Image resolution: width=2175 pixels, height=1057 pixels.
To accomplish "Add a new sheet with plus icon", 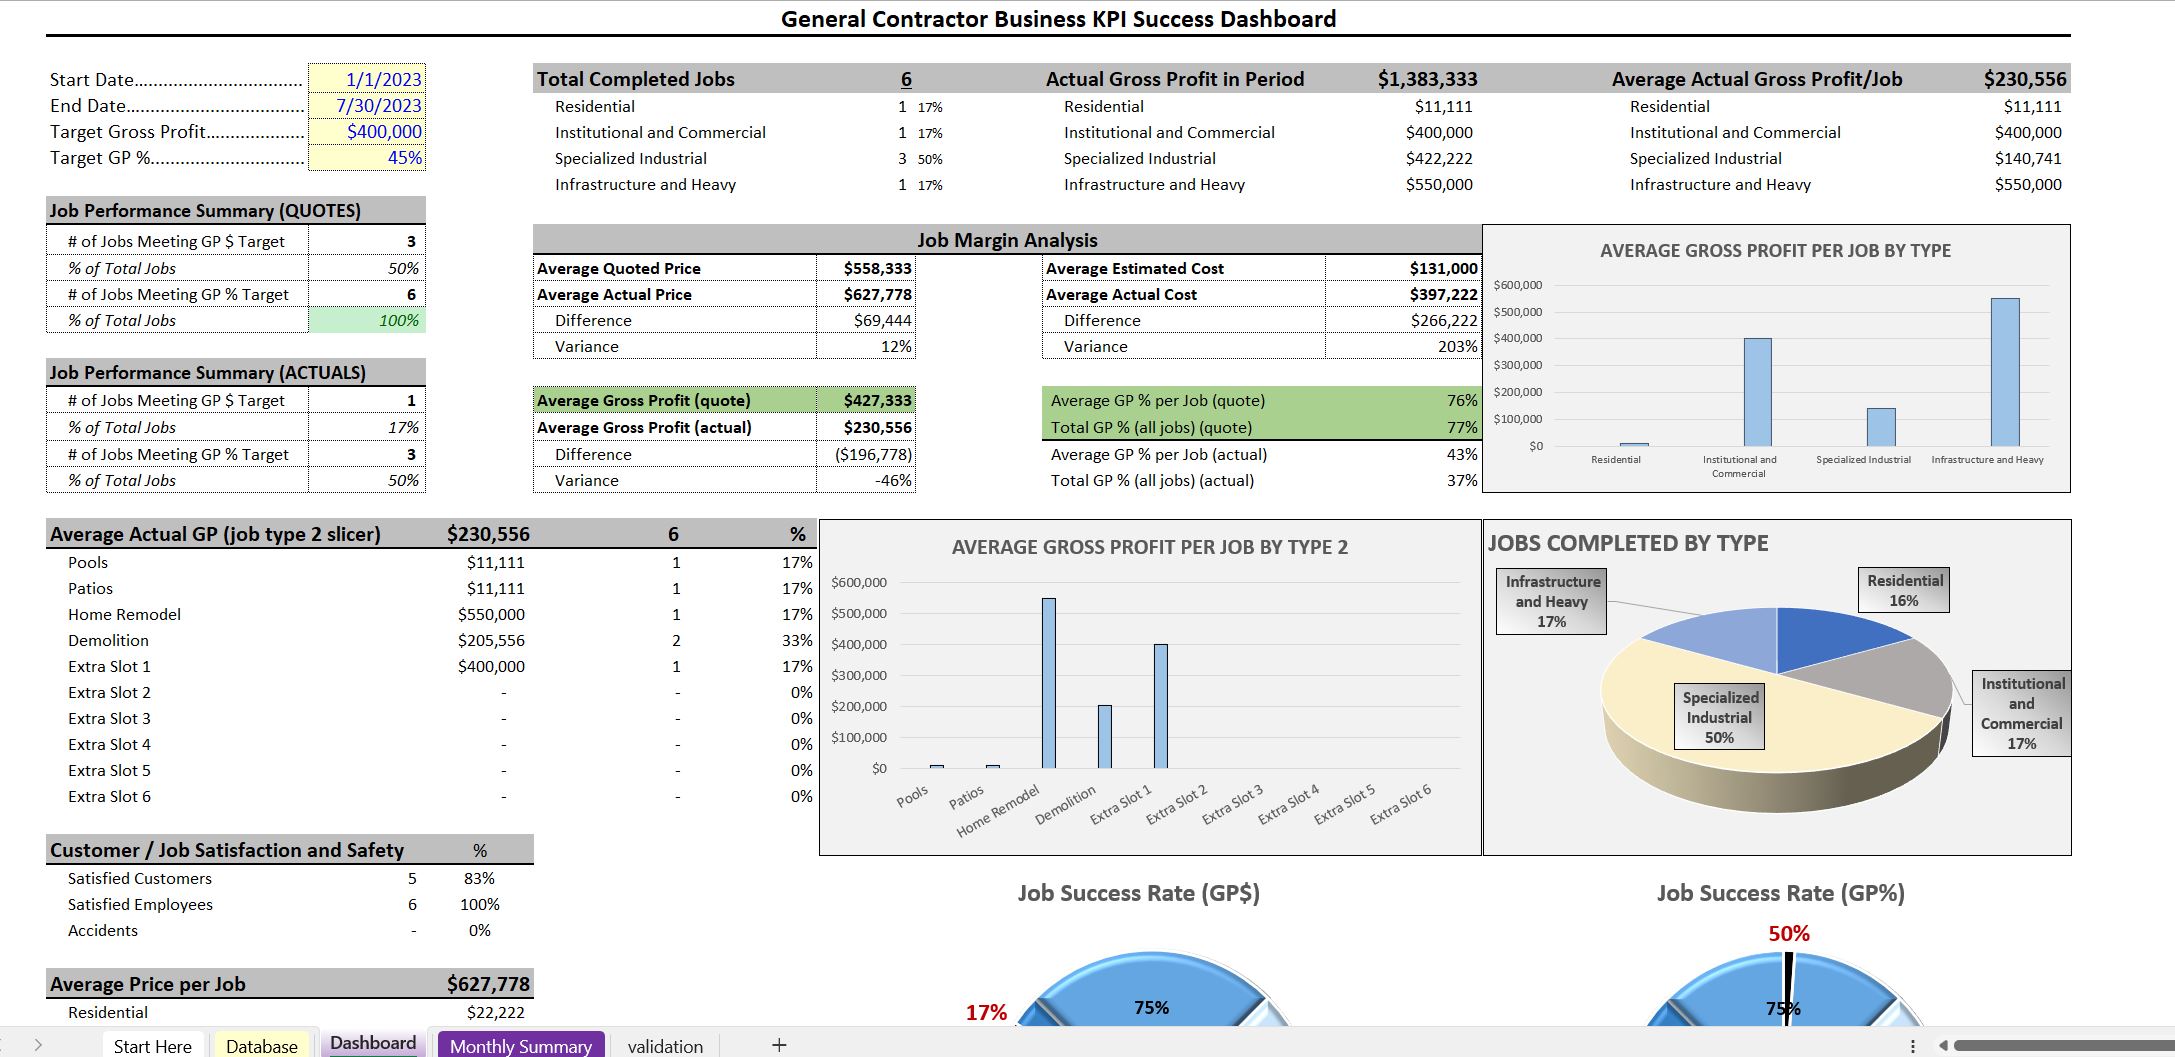I will point(779,1045).
